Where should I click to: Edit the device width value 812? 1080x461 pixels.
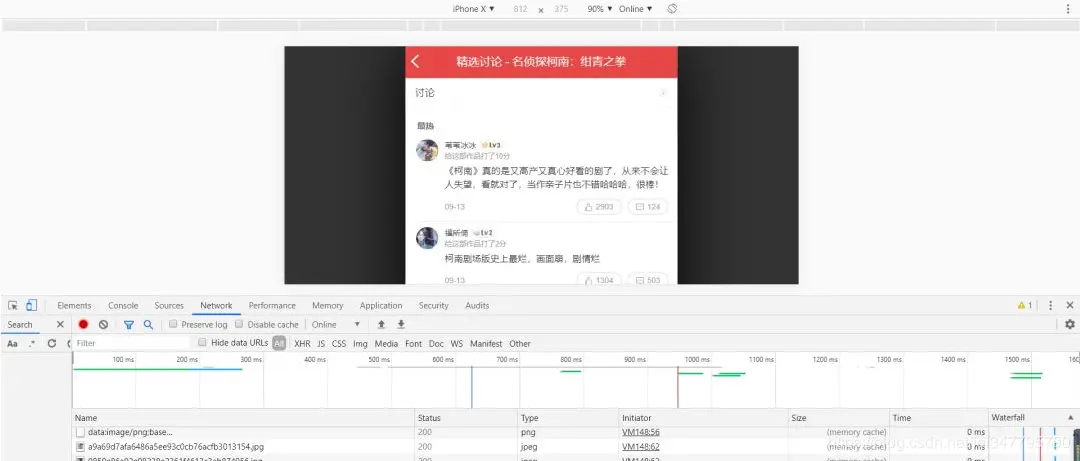520,9
